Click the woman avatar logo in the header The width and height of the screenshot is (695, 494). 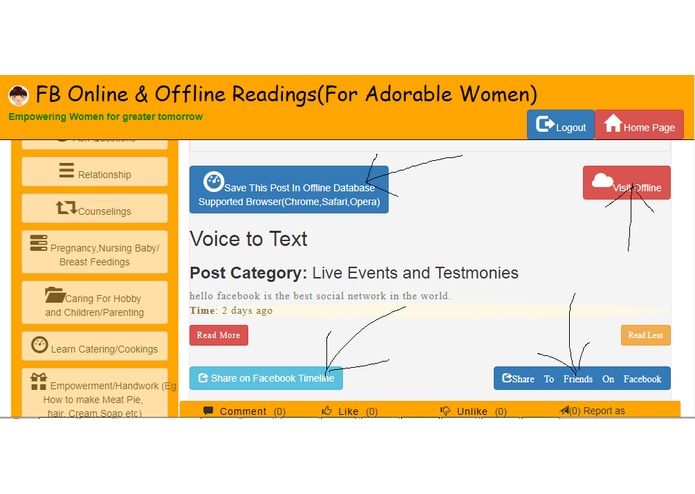(x=19, y=95)
